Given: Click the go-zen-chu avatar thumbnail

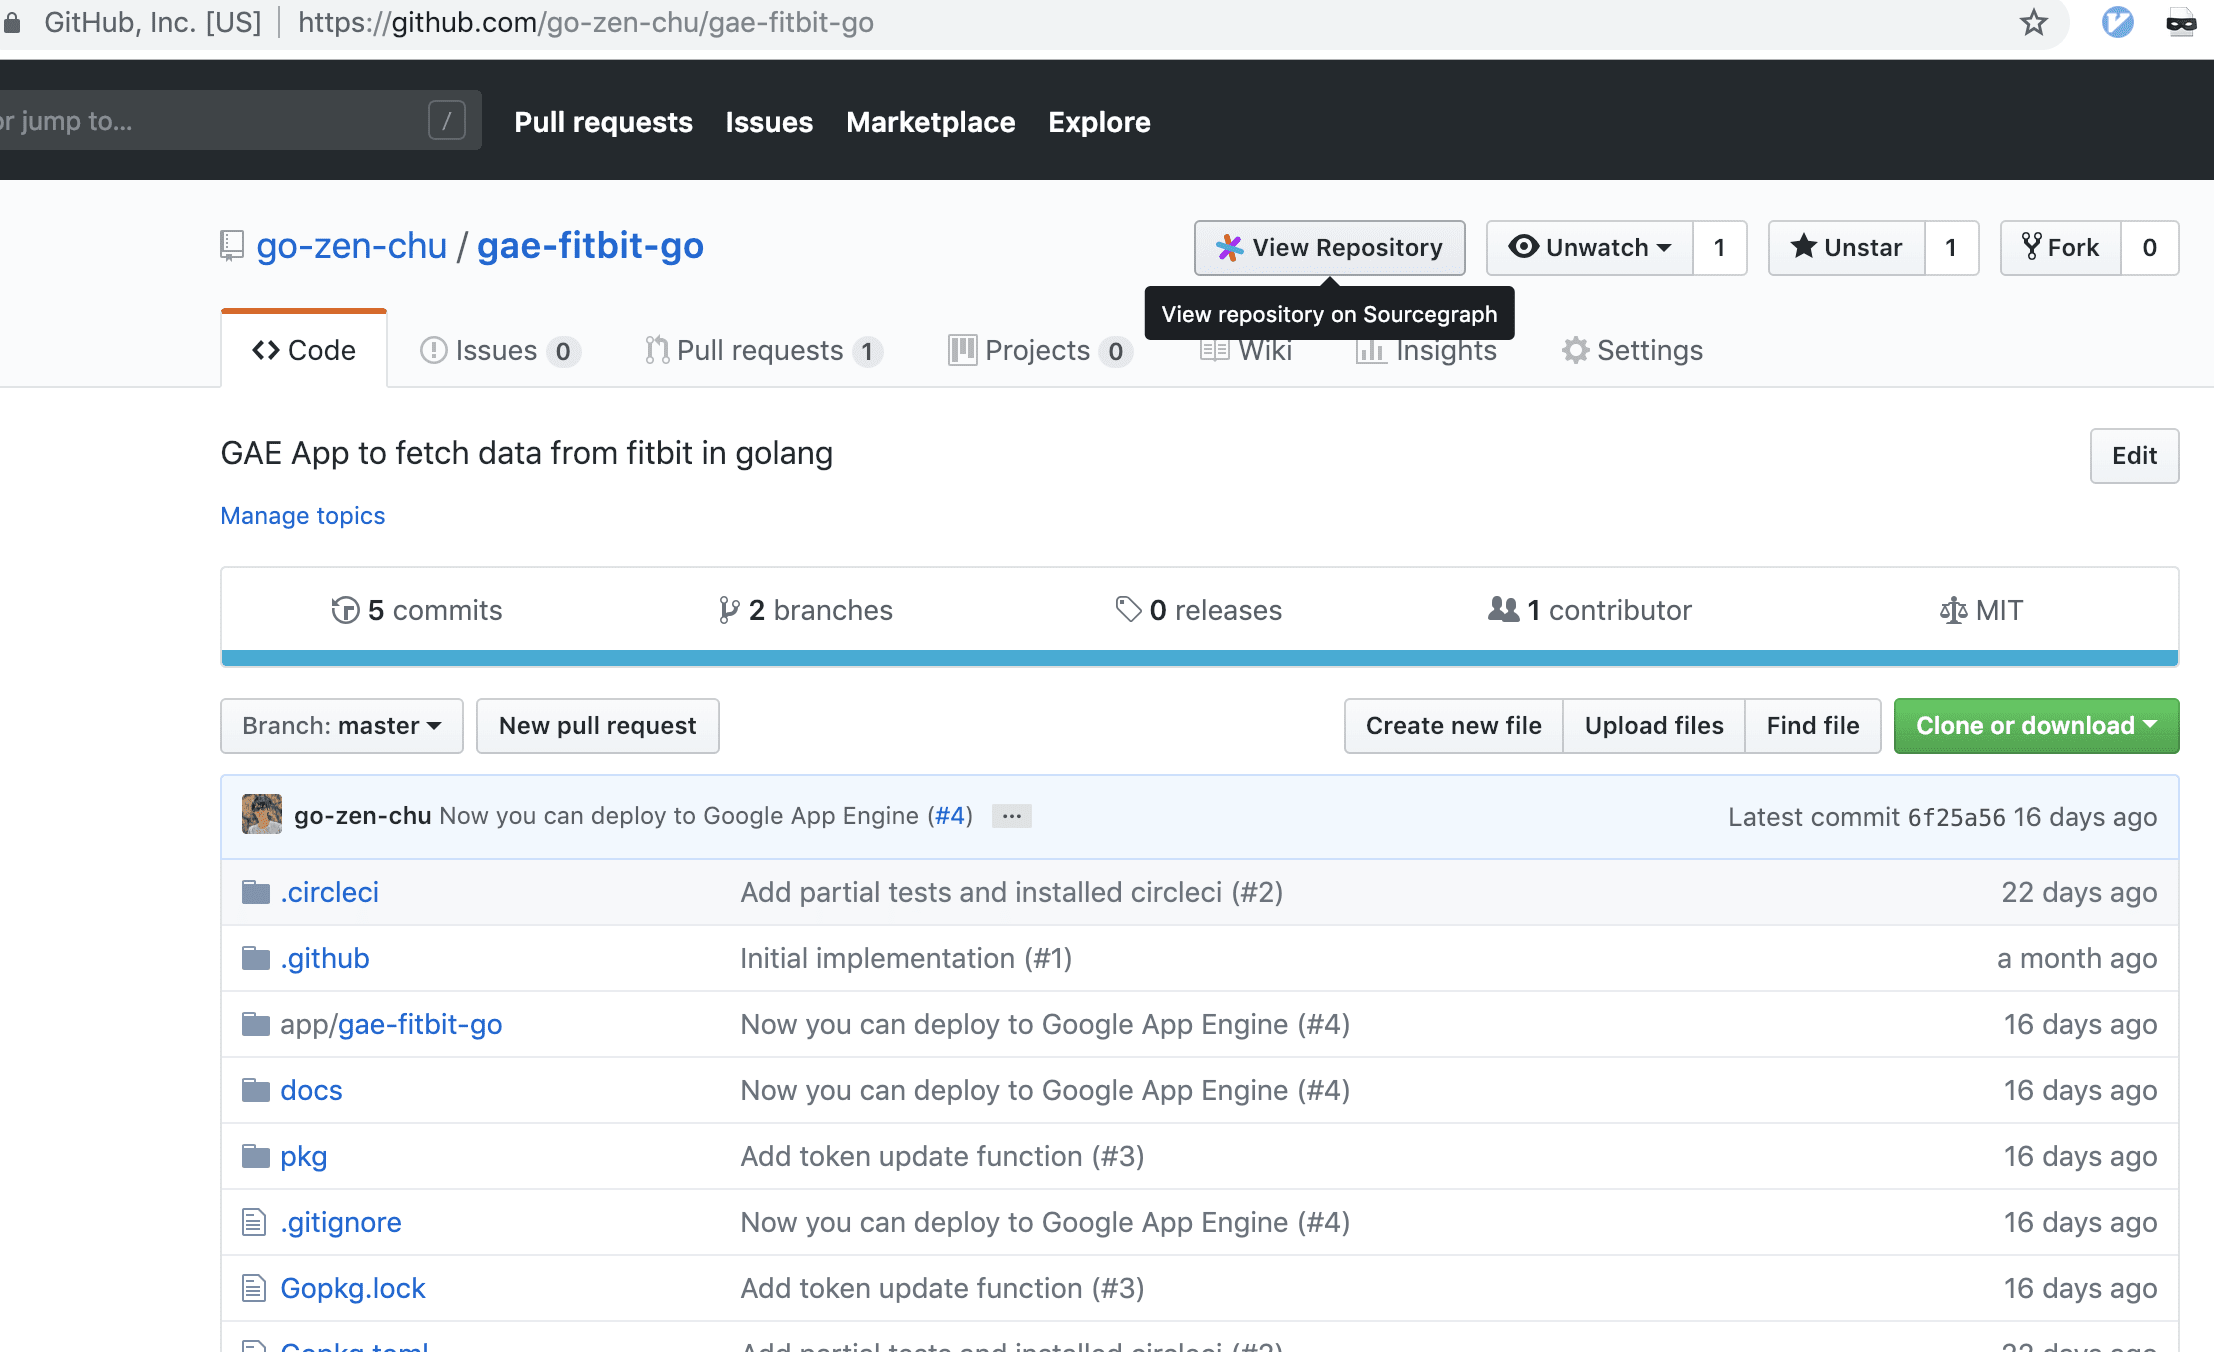Looking at the screenshot, I should click(x=262, y=815).
